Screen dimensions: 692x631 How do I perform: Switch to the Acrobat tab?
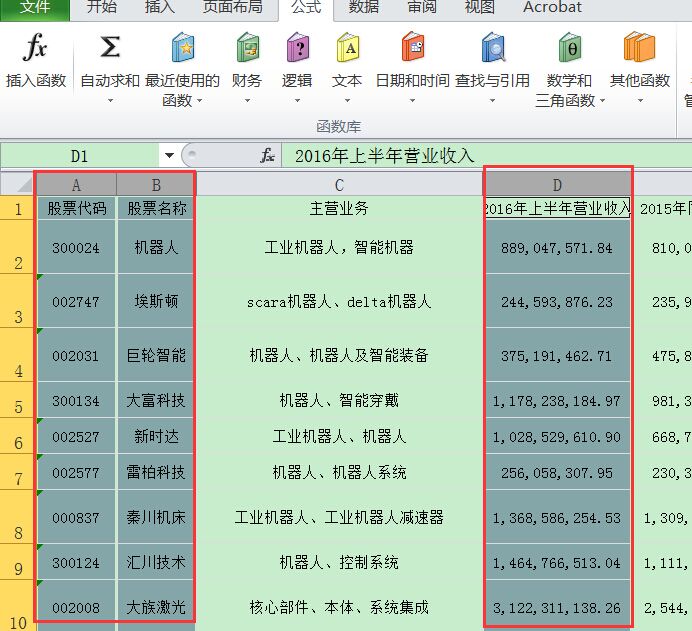552,8
